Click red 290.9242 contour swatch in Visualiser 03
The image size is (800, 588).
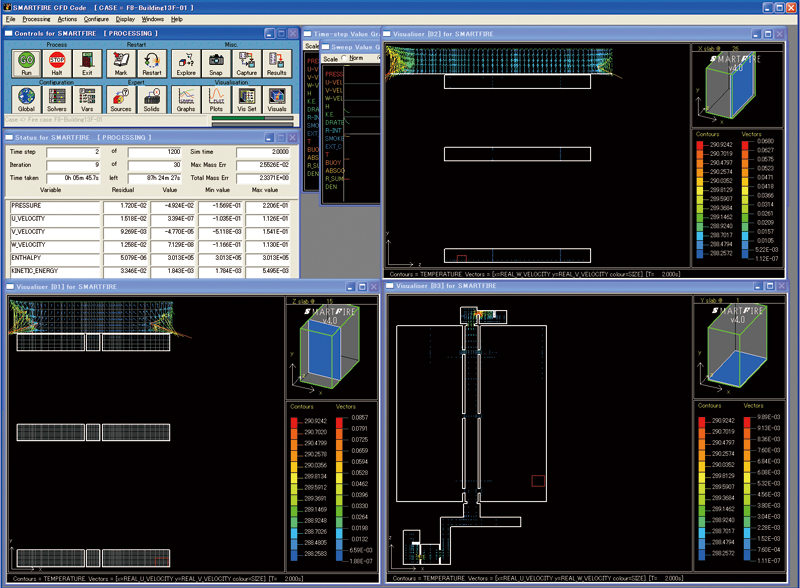coord(702,421)
